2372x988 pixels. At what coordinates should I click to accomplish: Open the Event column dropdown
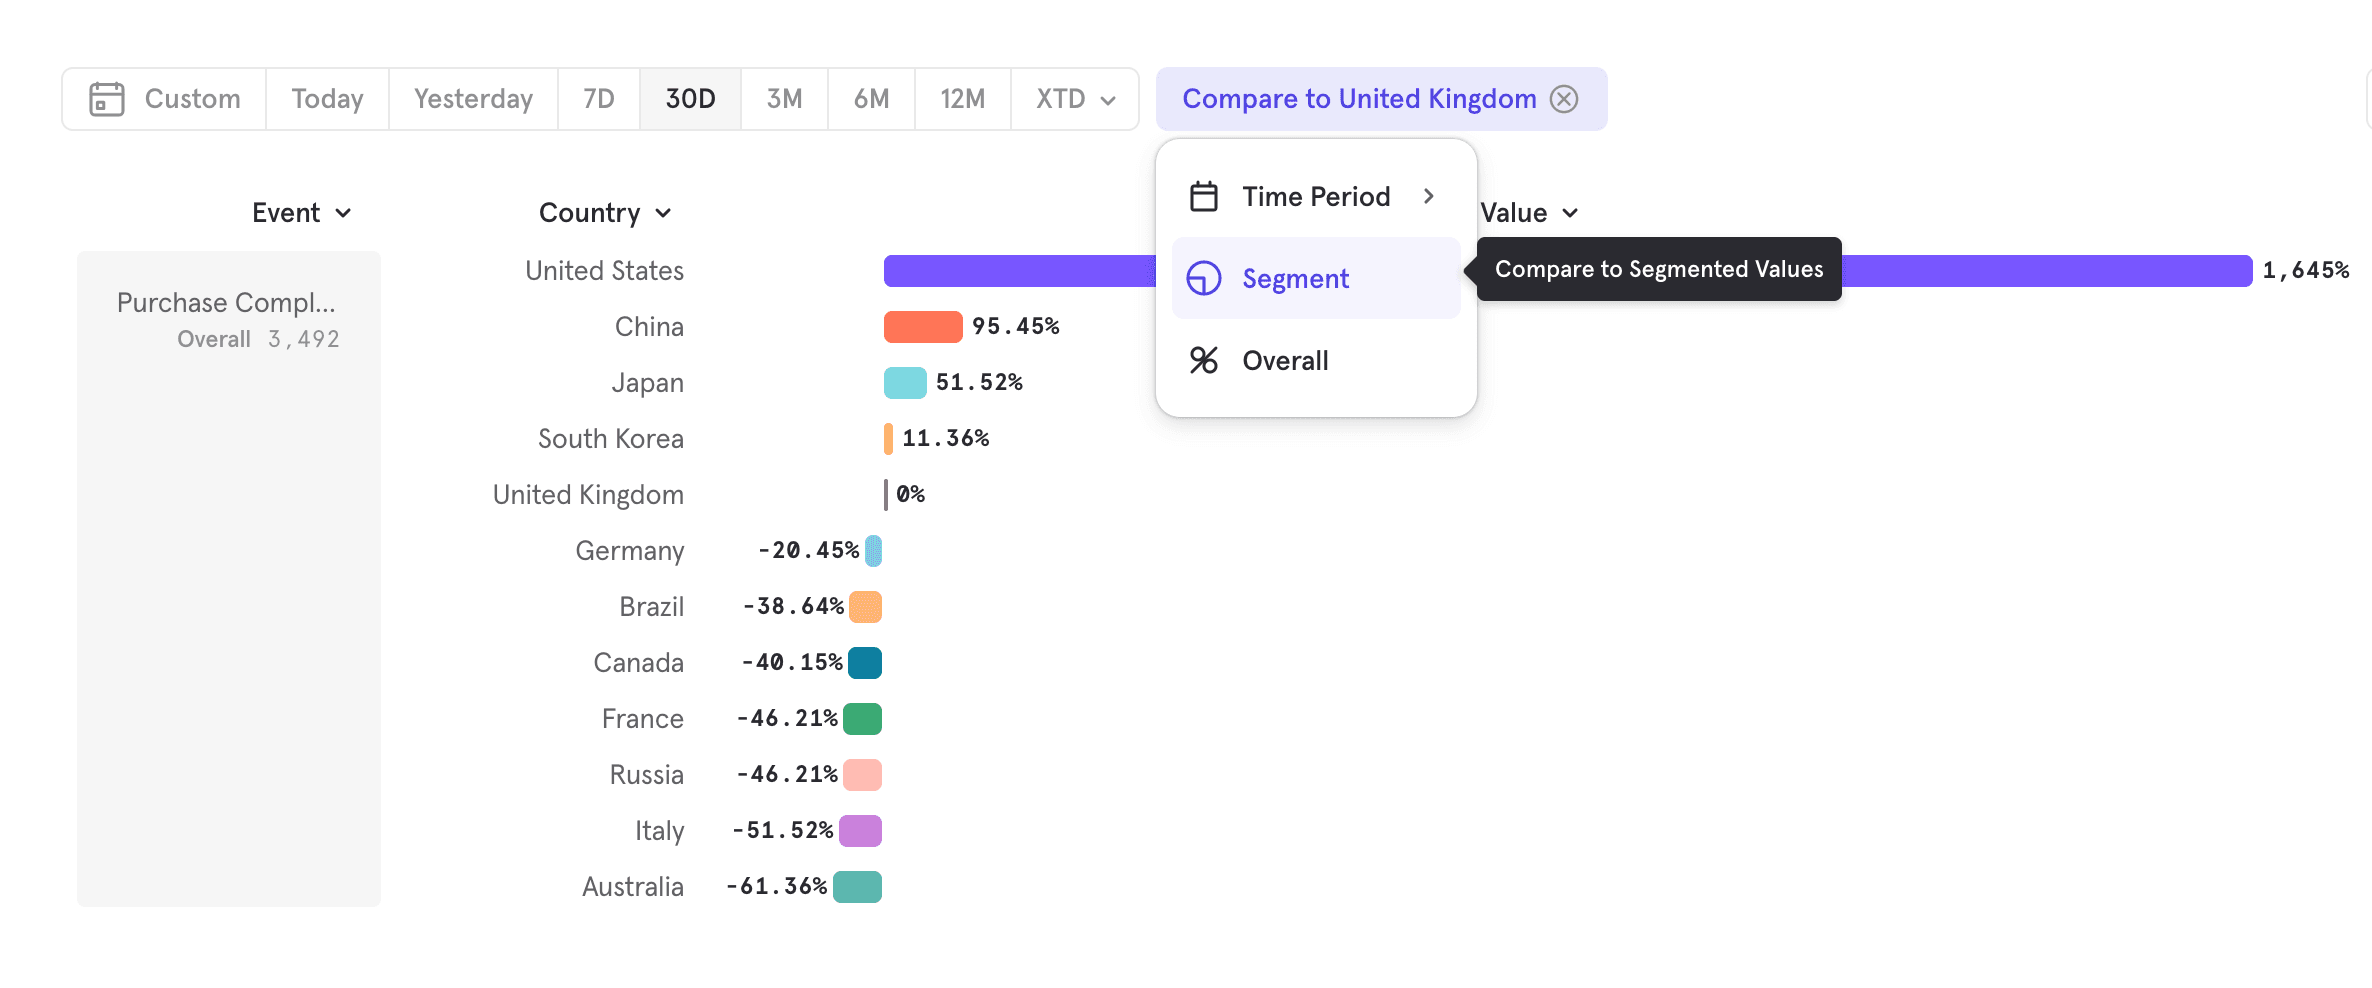coord(302,212)
